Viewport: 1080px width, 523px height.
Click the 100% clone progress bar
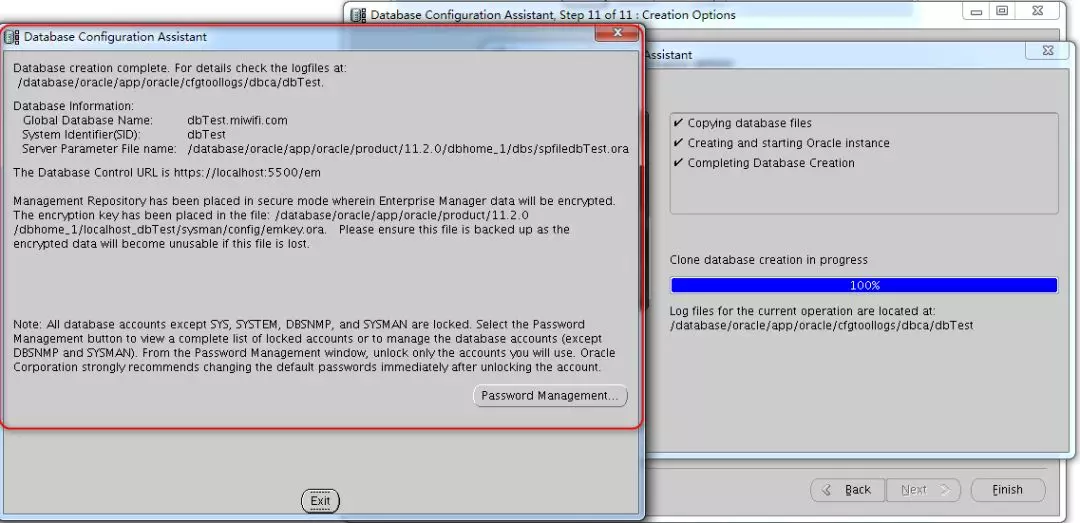[x=864, y=285]
